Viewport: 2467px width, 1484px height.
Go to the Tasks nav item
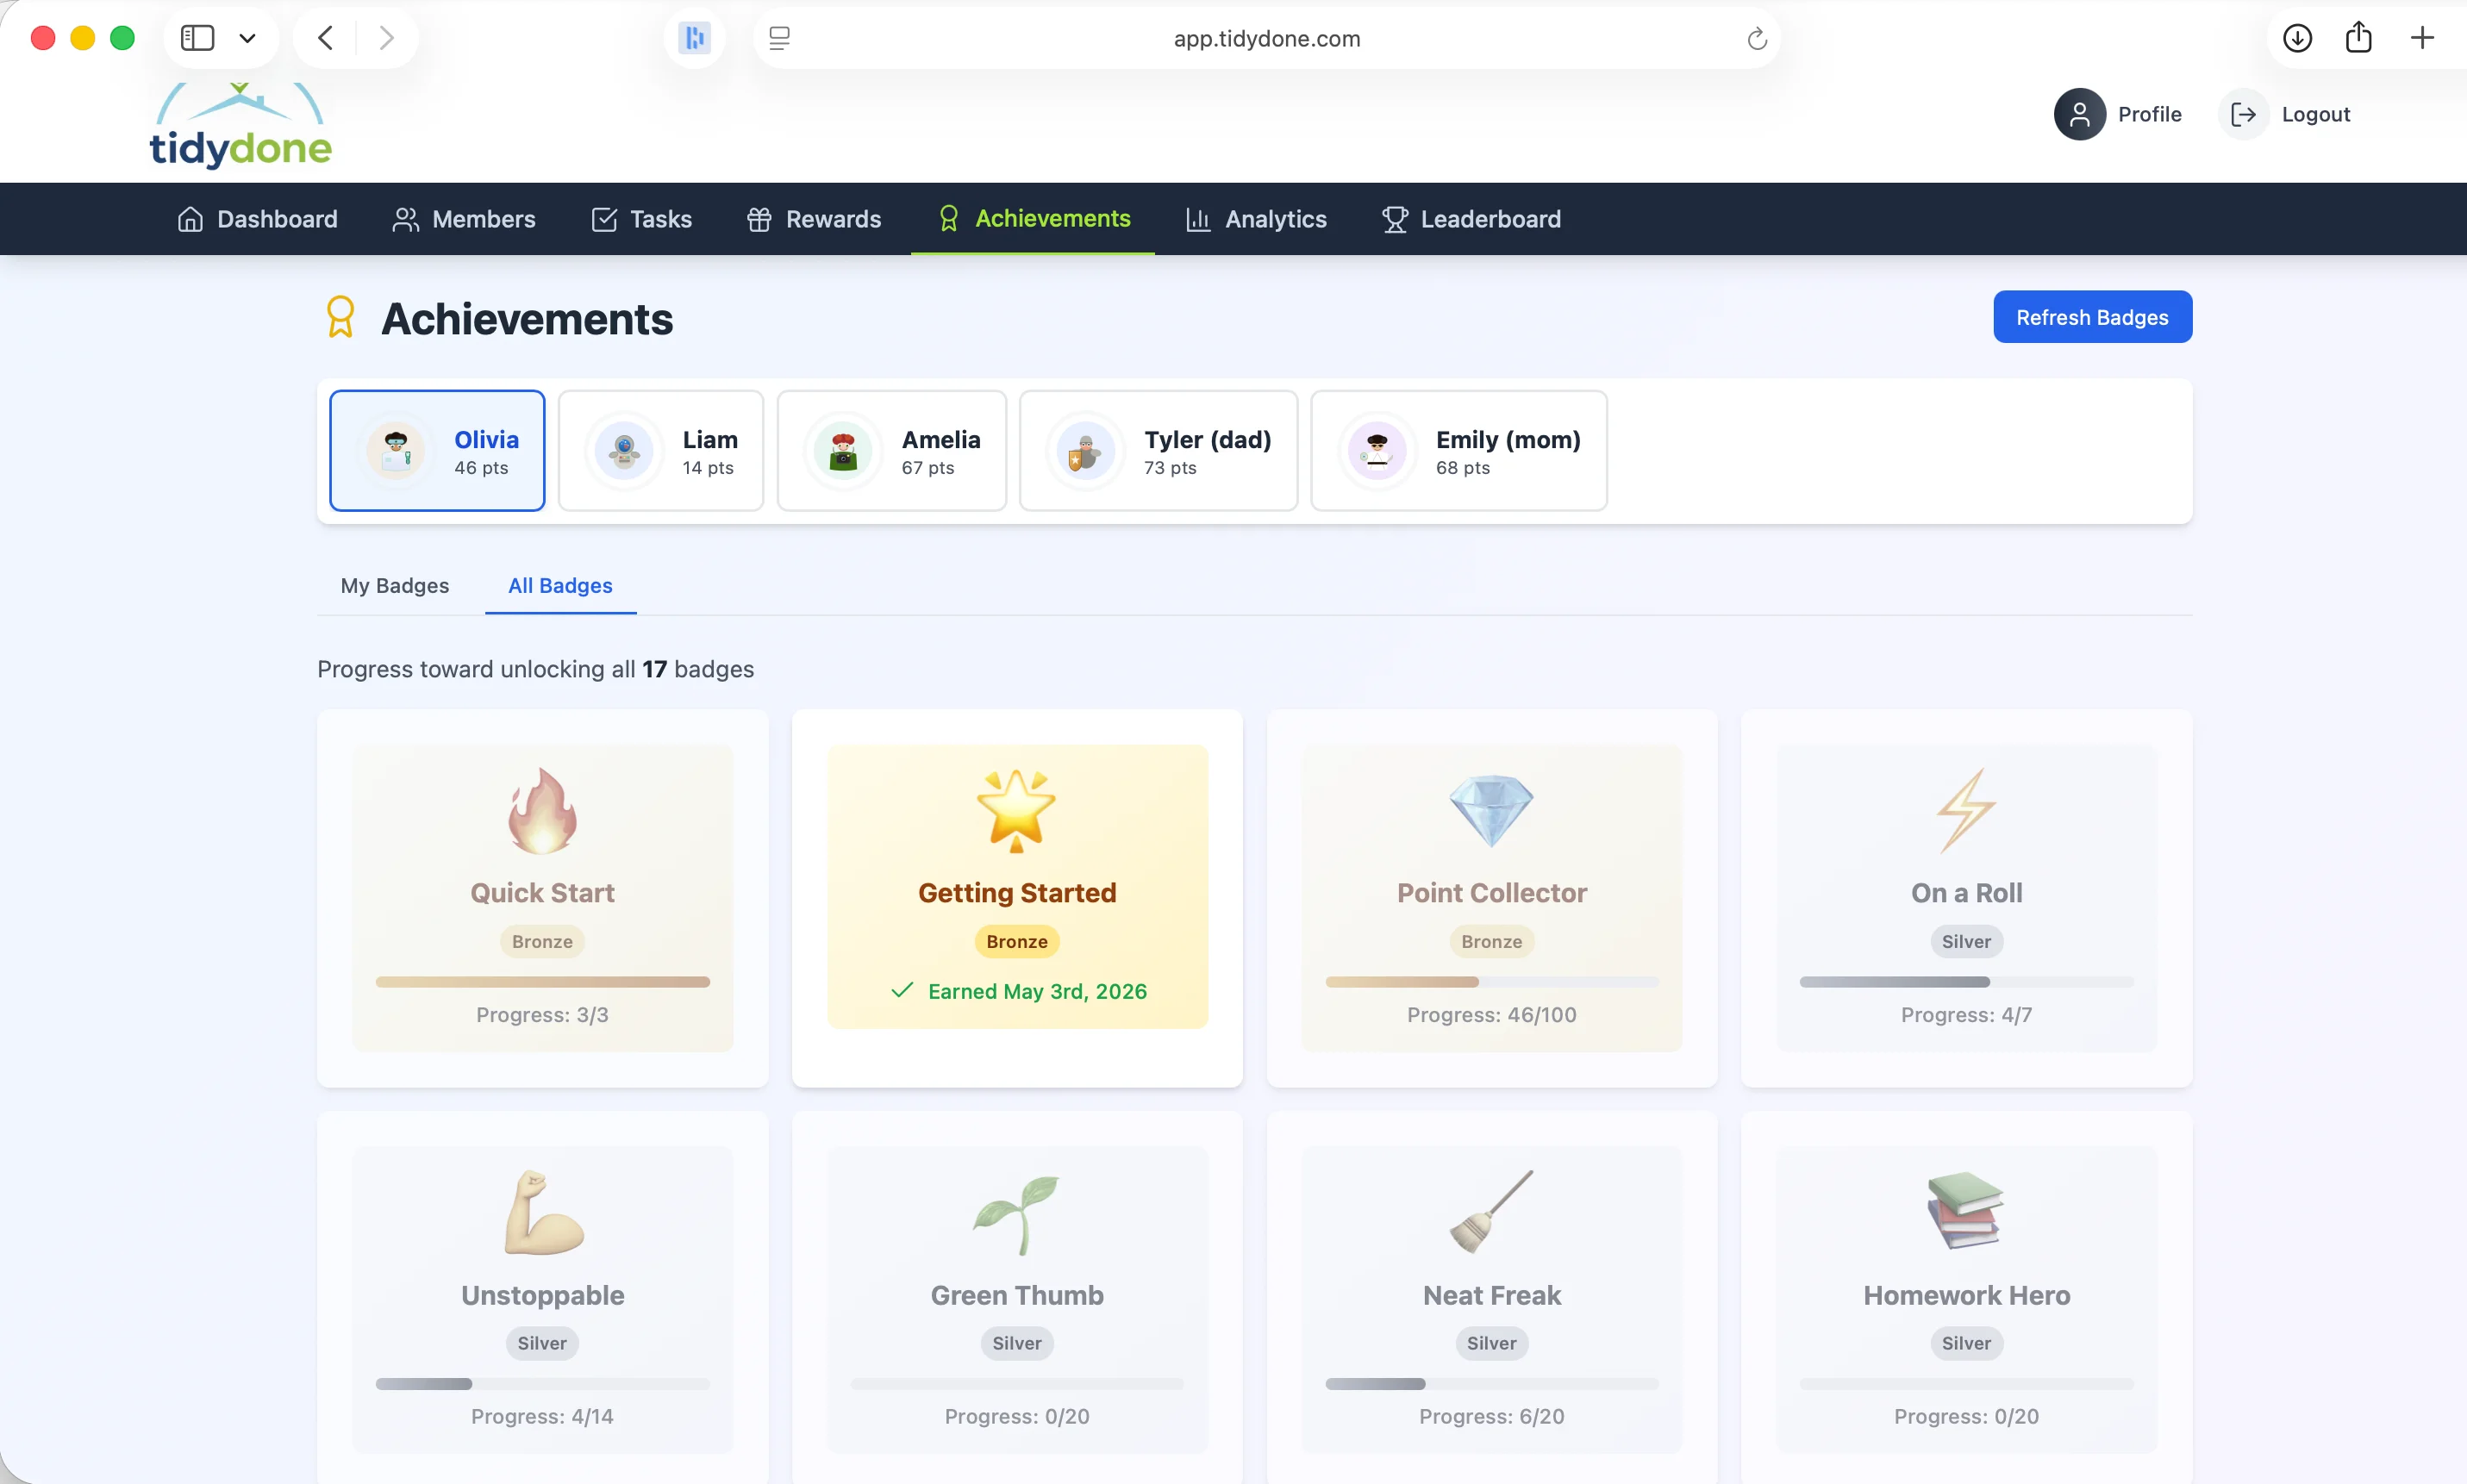pos(641,219)
